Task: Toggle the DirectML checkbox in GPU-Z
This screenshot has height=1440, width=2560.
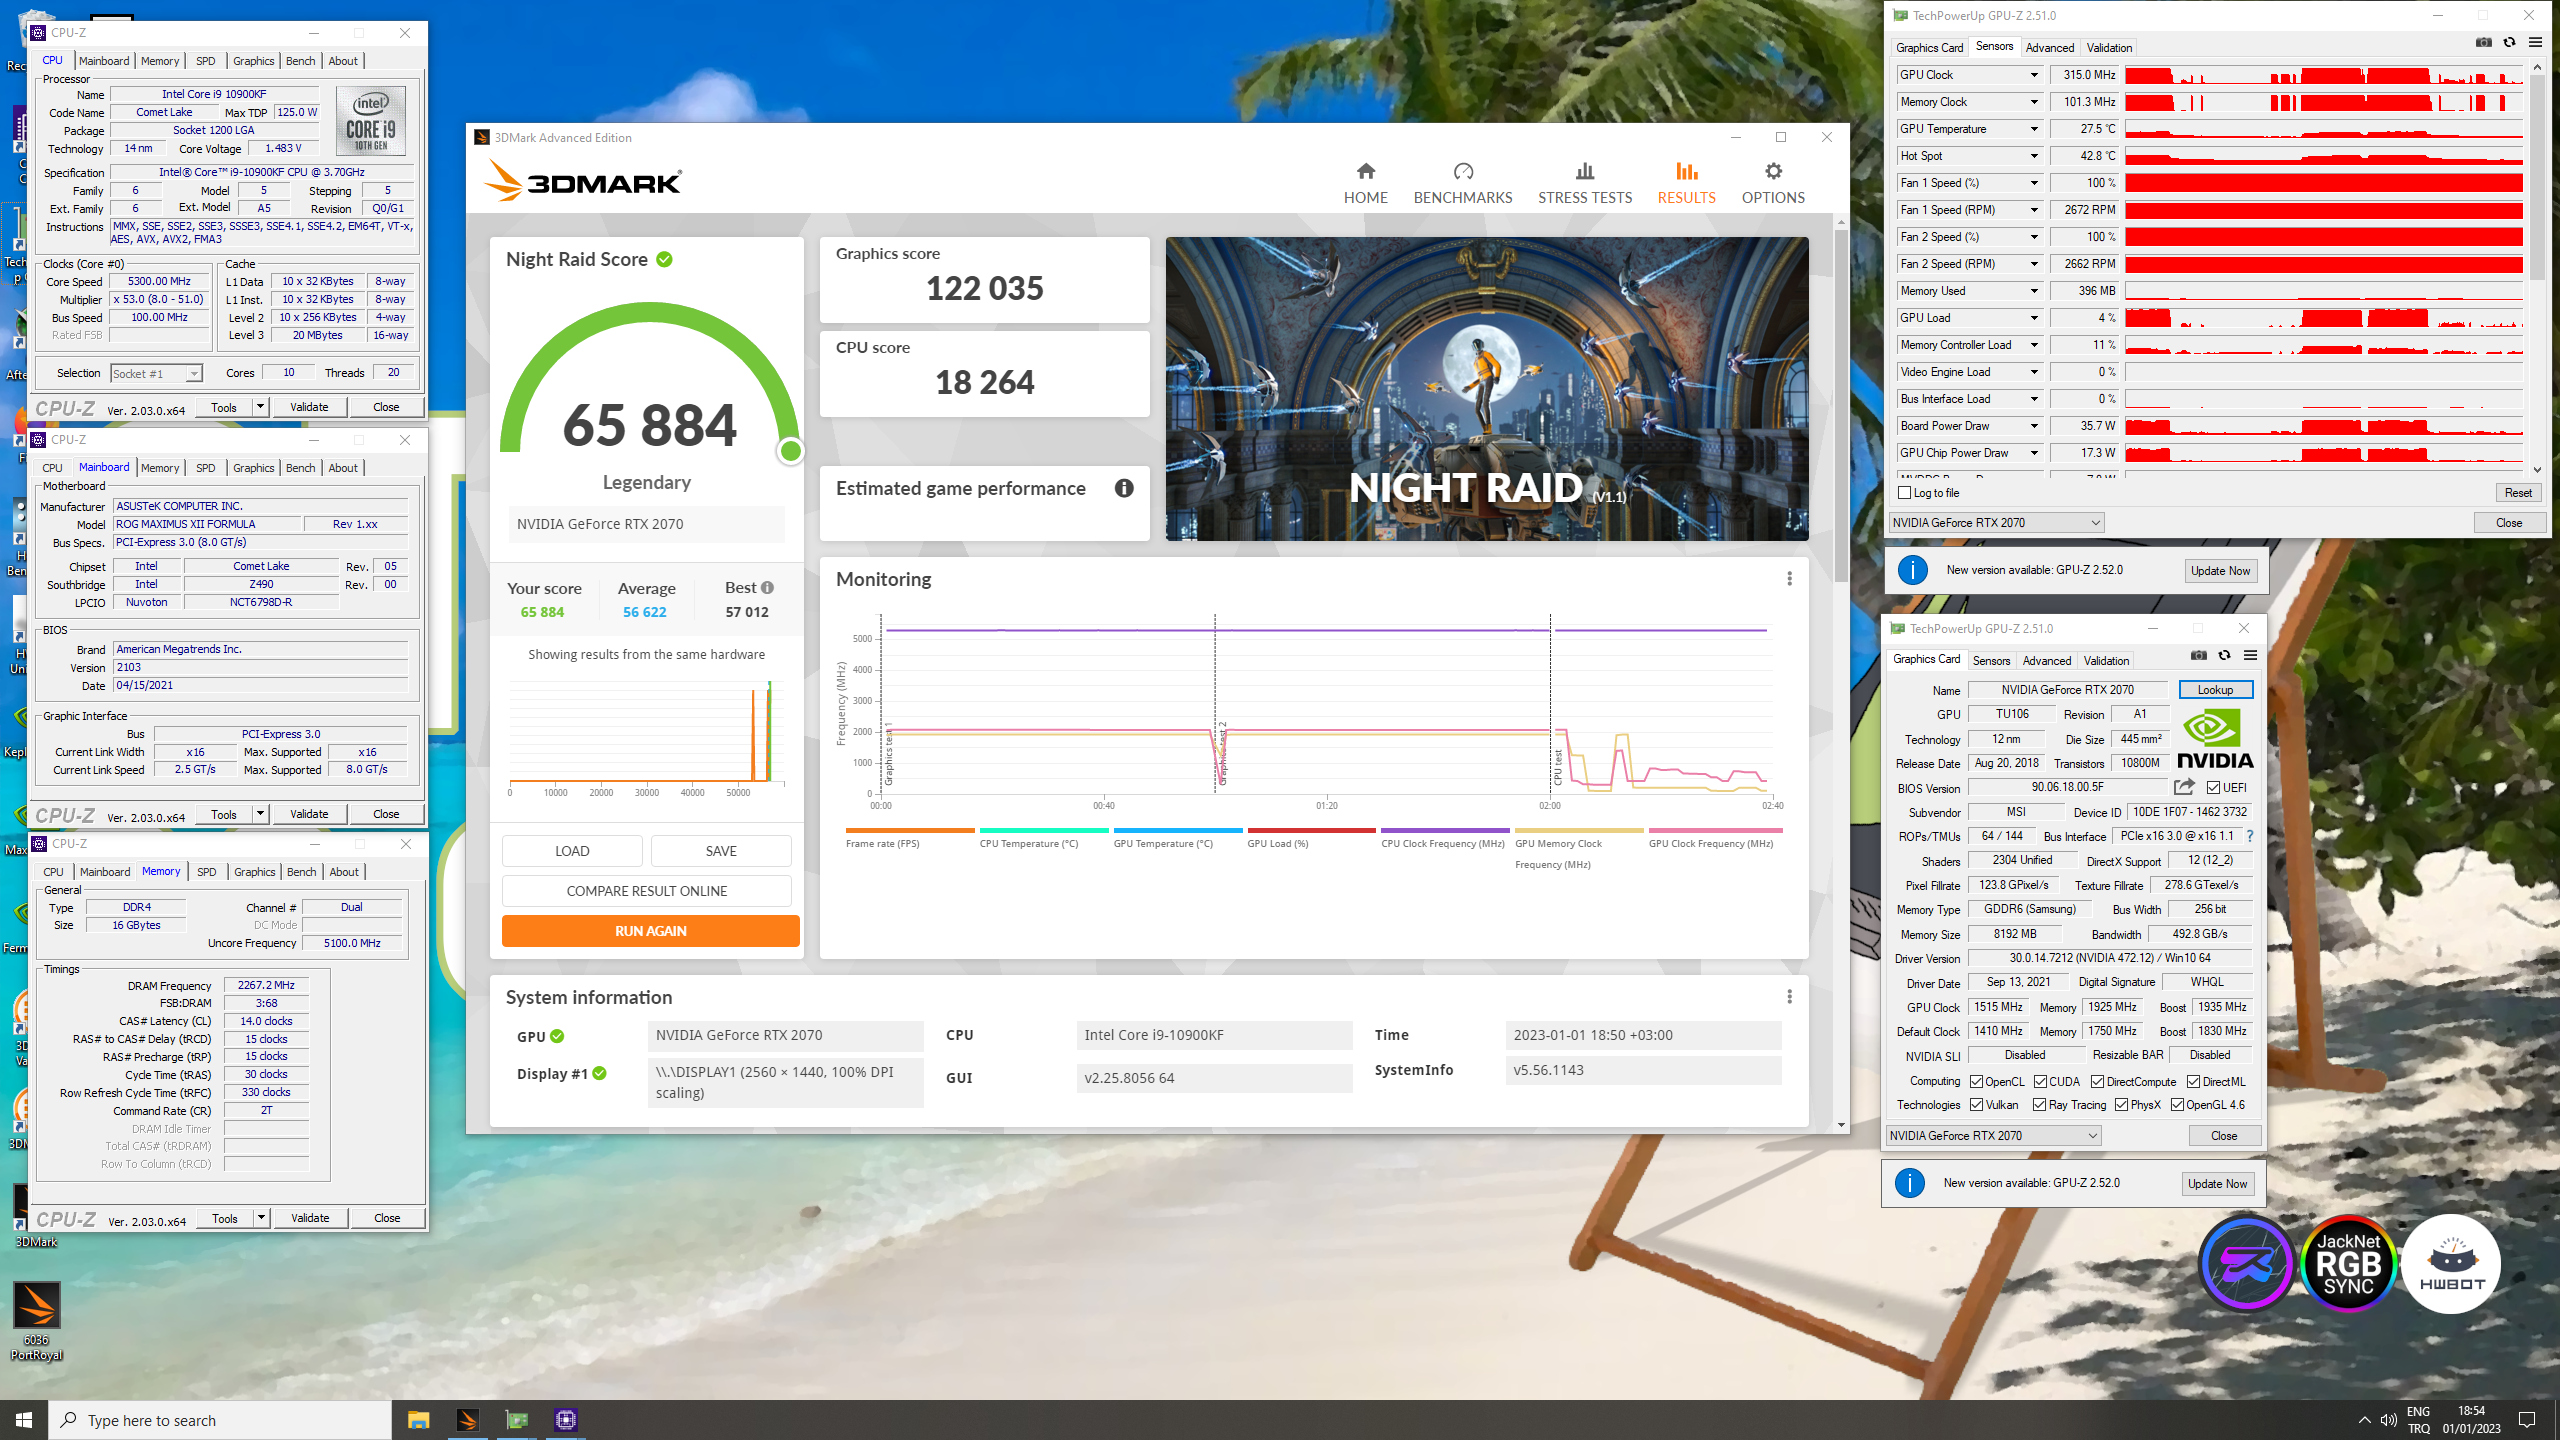Action: (2193, 1082)
